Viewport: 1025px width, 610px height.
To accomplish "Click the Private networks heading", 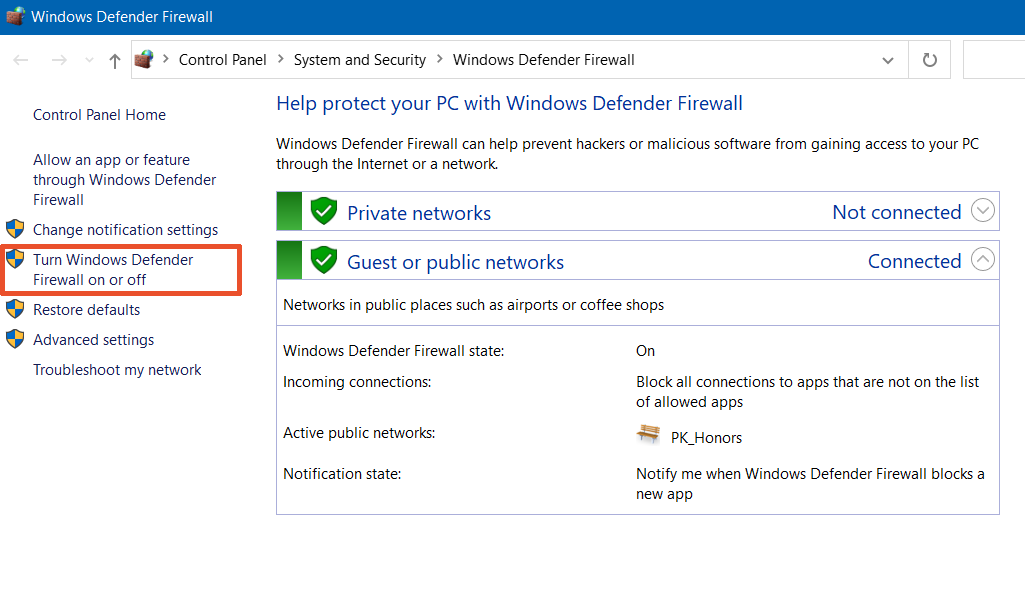I will click(x=419, y=213).
